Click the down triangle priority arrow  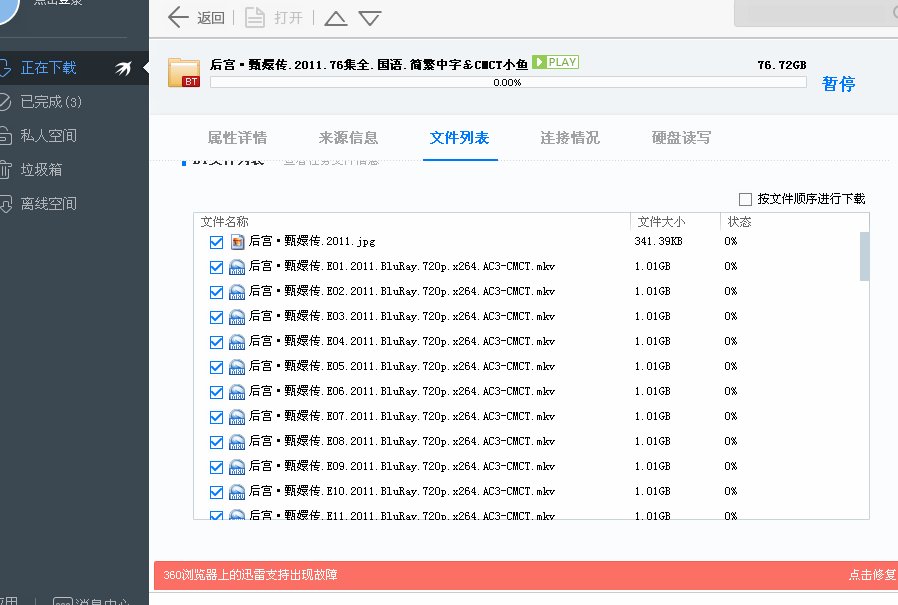point(368,17)
